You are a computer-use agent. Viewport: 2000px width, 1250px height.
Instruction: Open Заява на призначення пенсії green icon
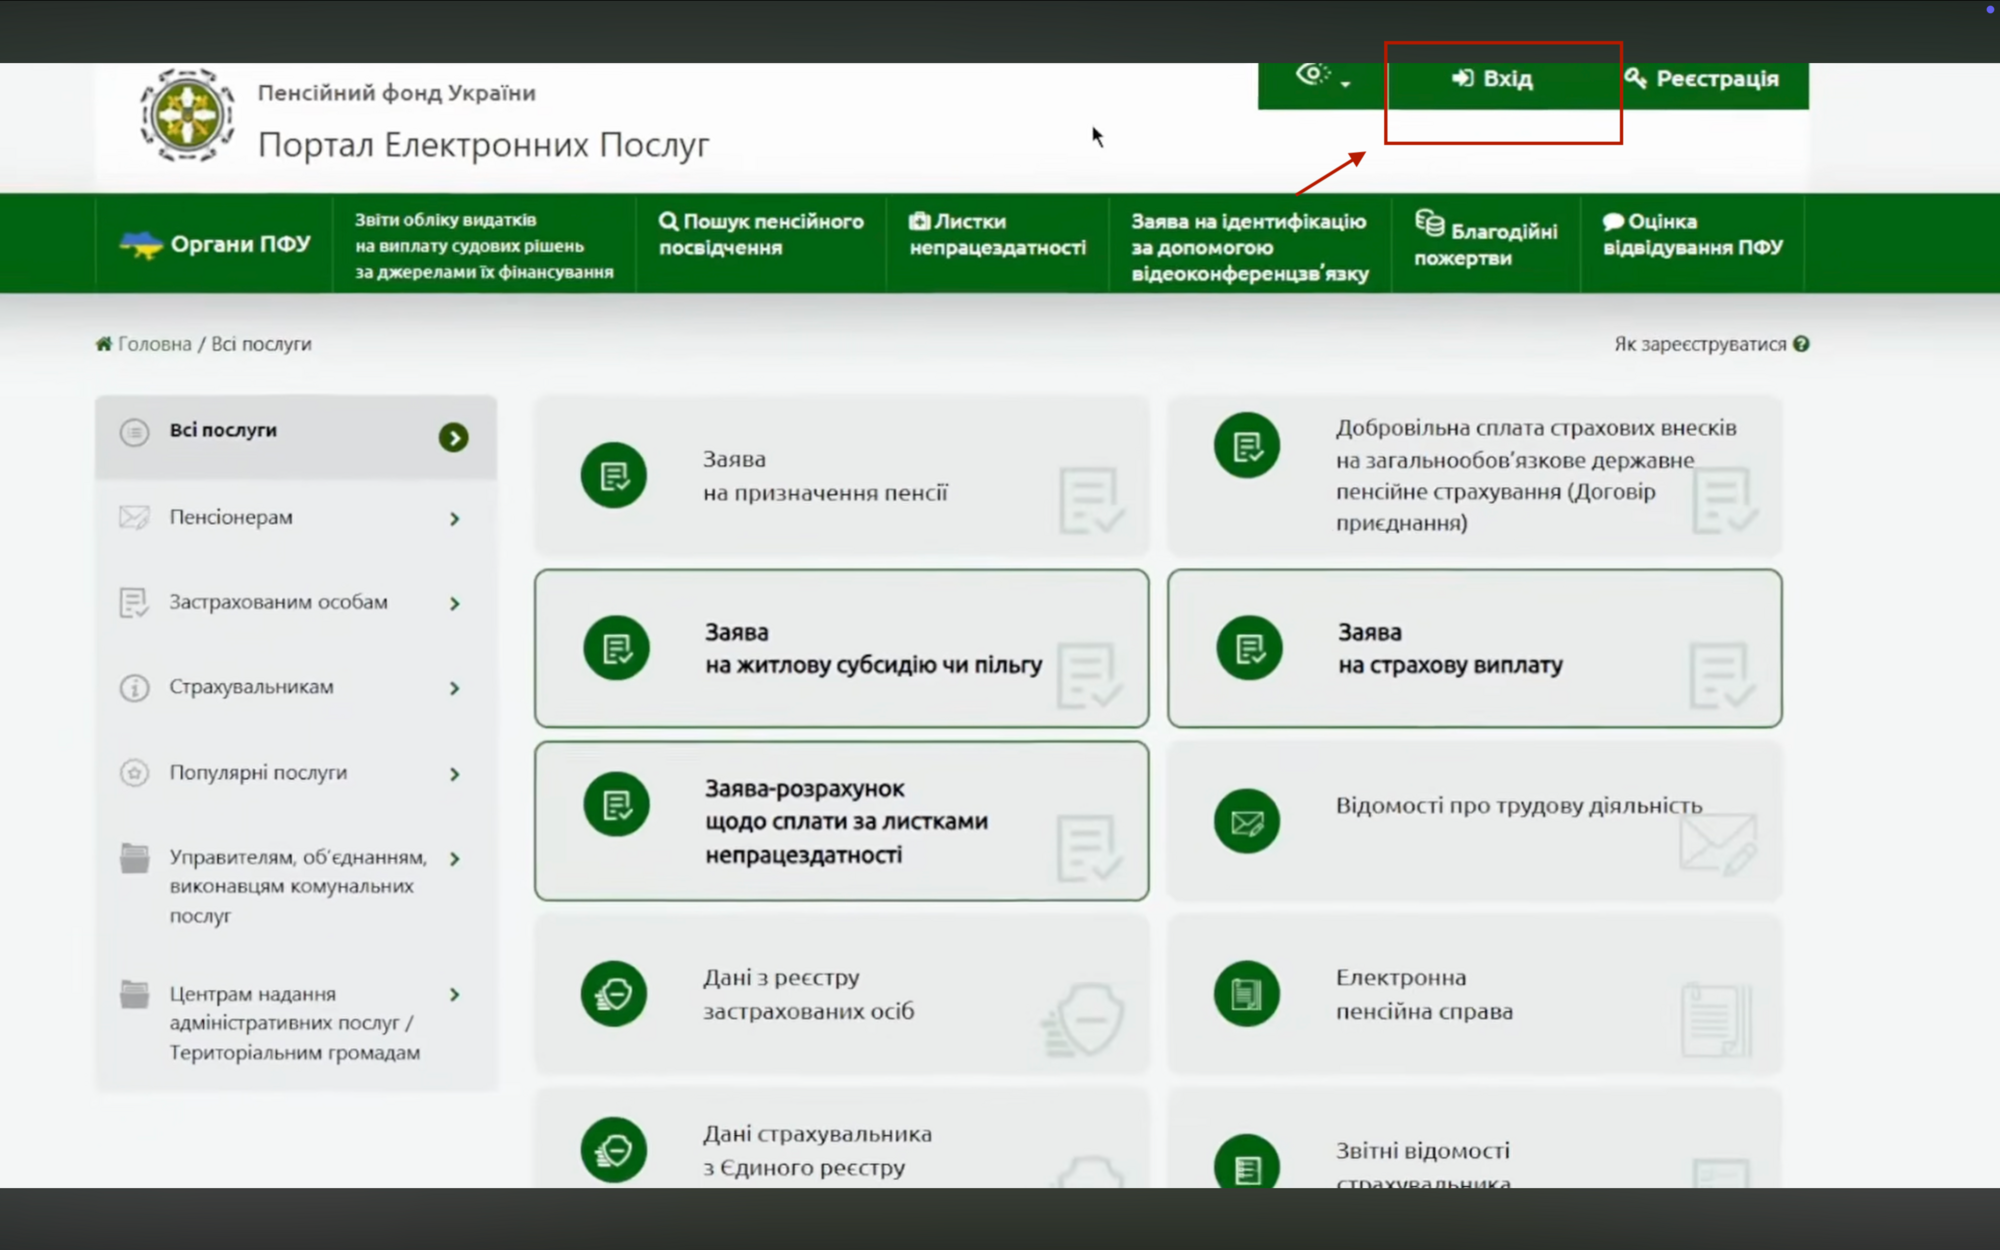tap(613, 475)
